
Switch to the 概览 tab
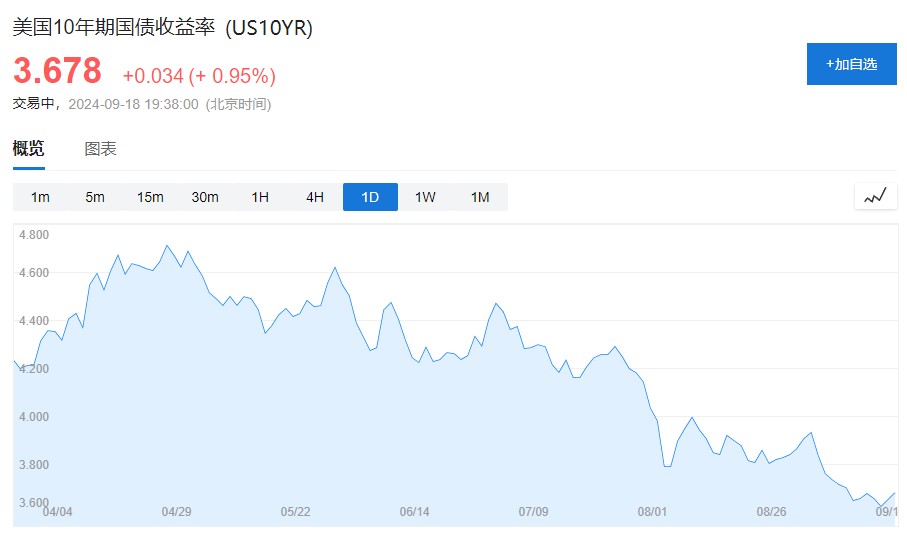(28, 149)
